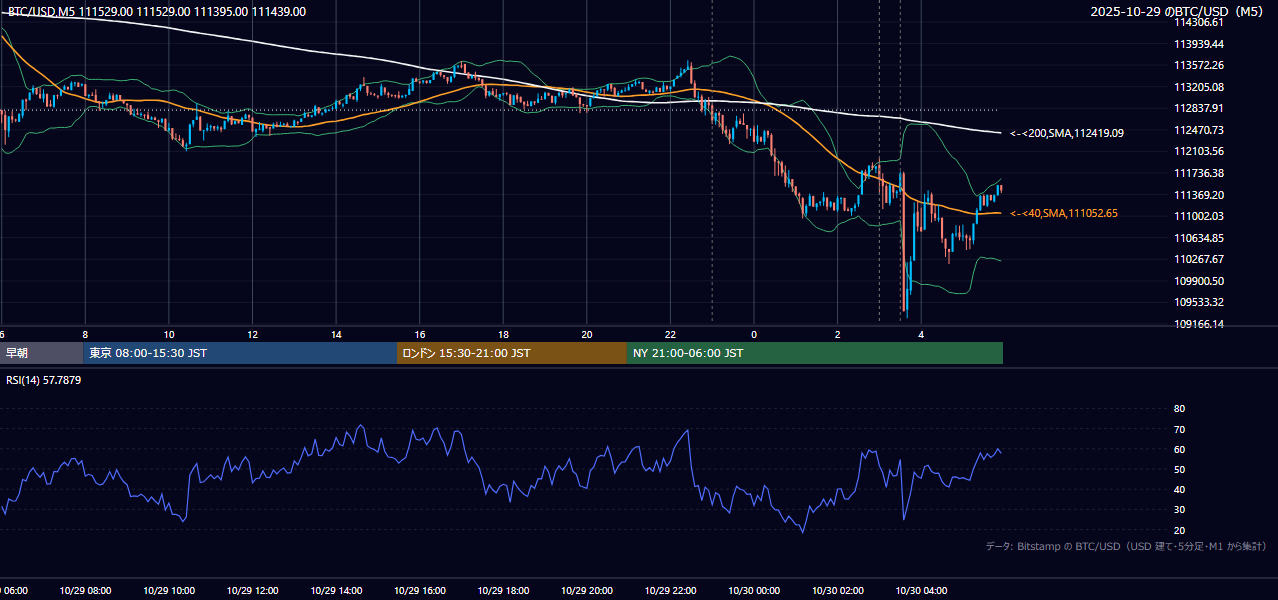Click RSI scale value 20

[x=1179, y=530]
